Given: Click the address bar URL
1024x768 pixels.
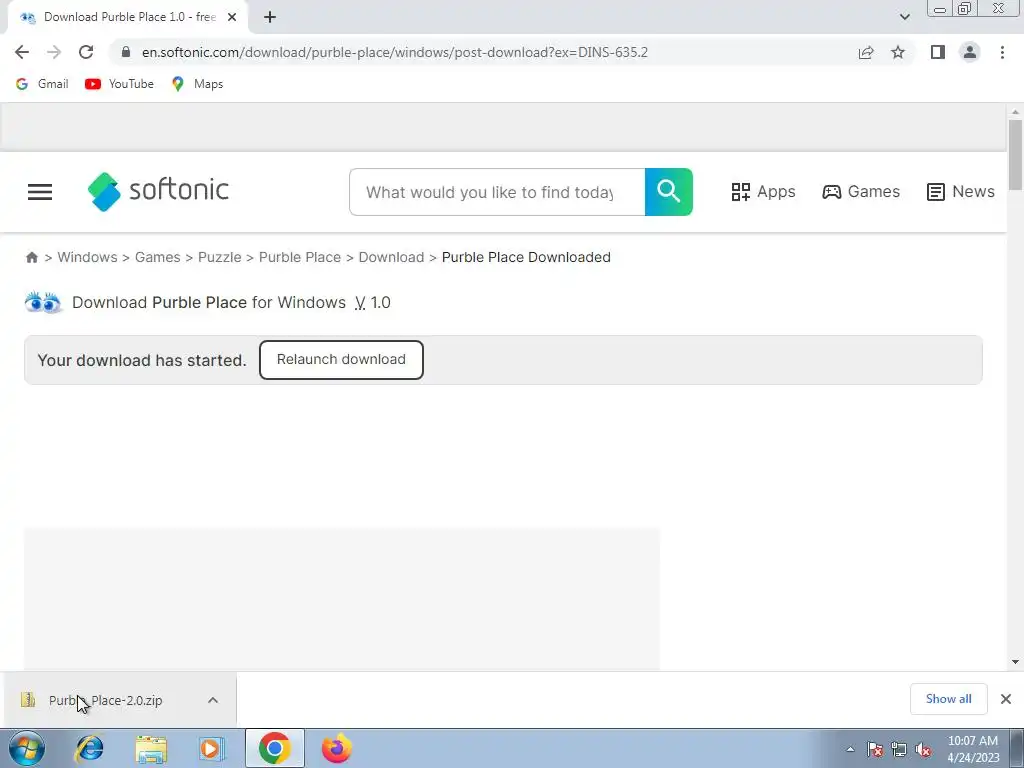Looking at the screenshot, I should click(x=394, y=52).
